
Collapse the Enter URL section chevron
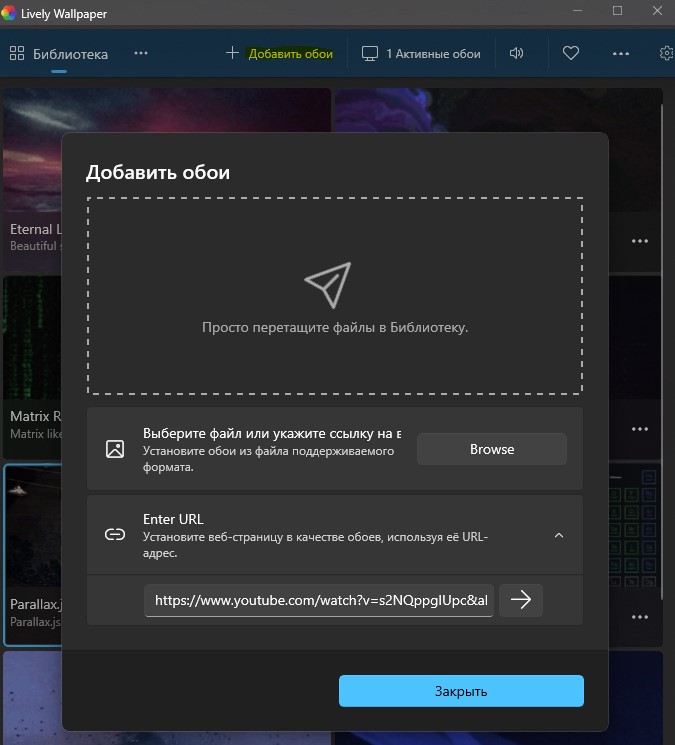point(559,535)
